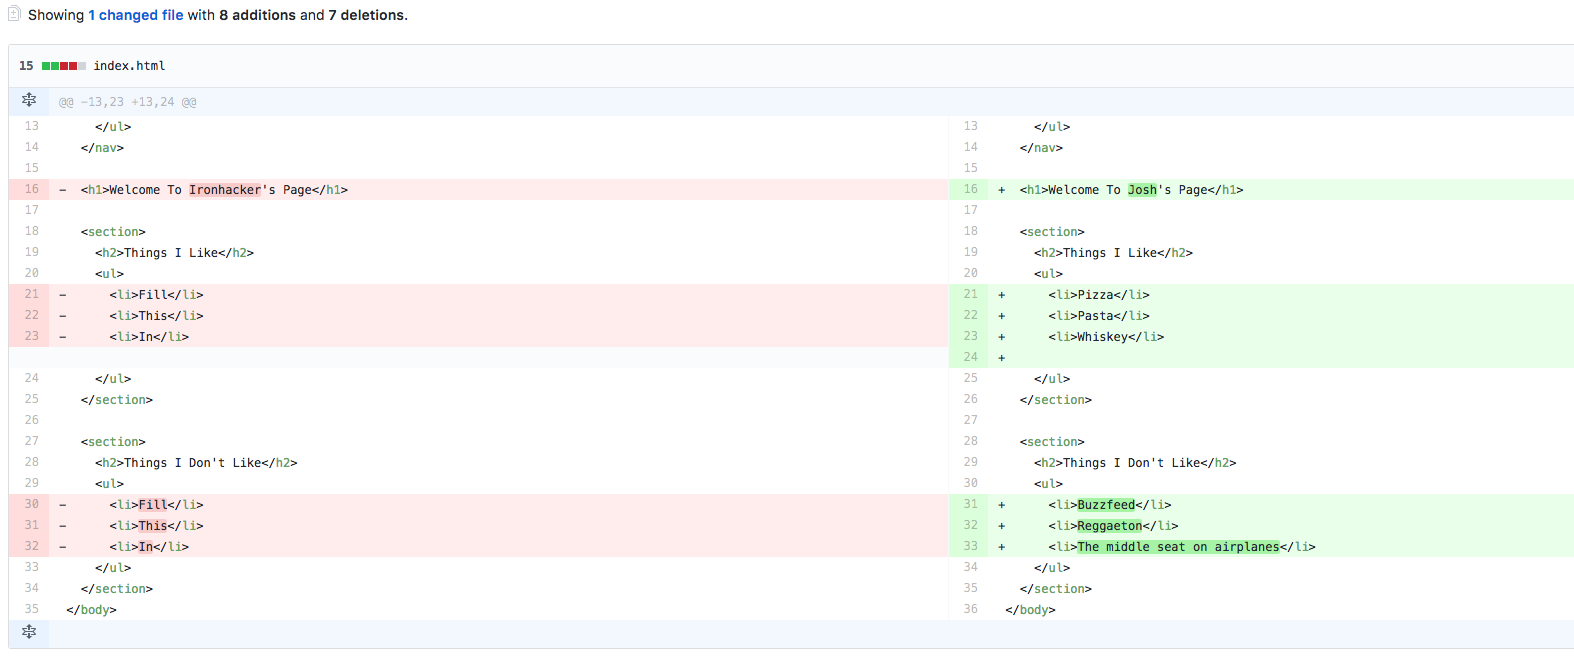
Task: Click the change count number 15
Action: [x=26, y=66]
